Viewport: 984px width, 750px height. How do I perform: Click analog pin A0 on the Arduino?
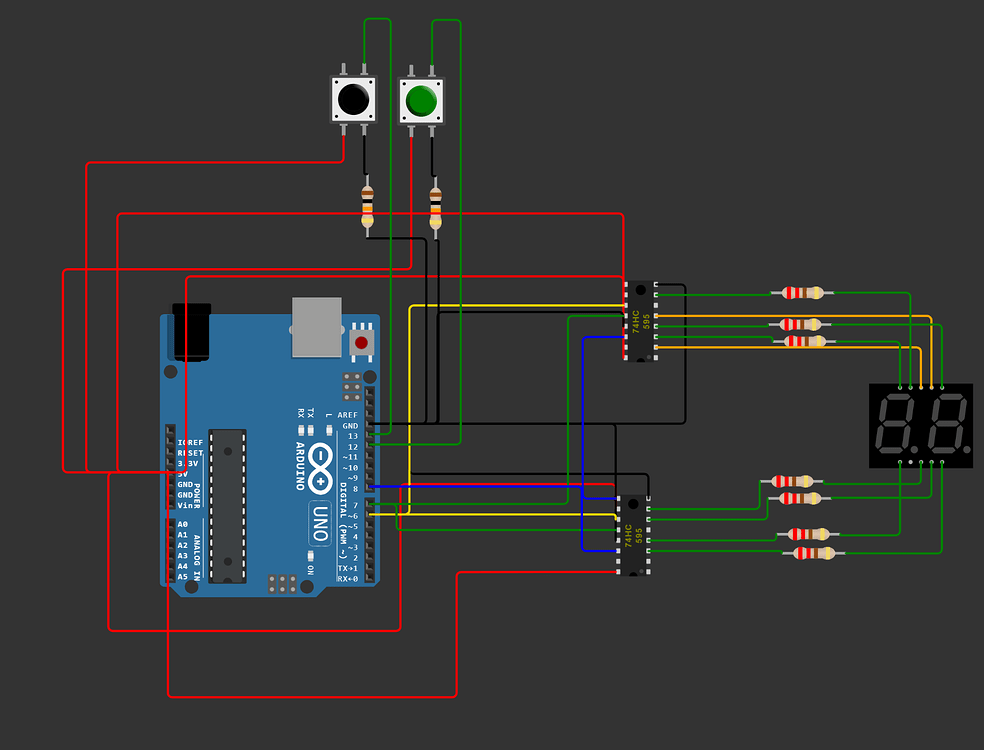click(171, 524)
